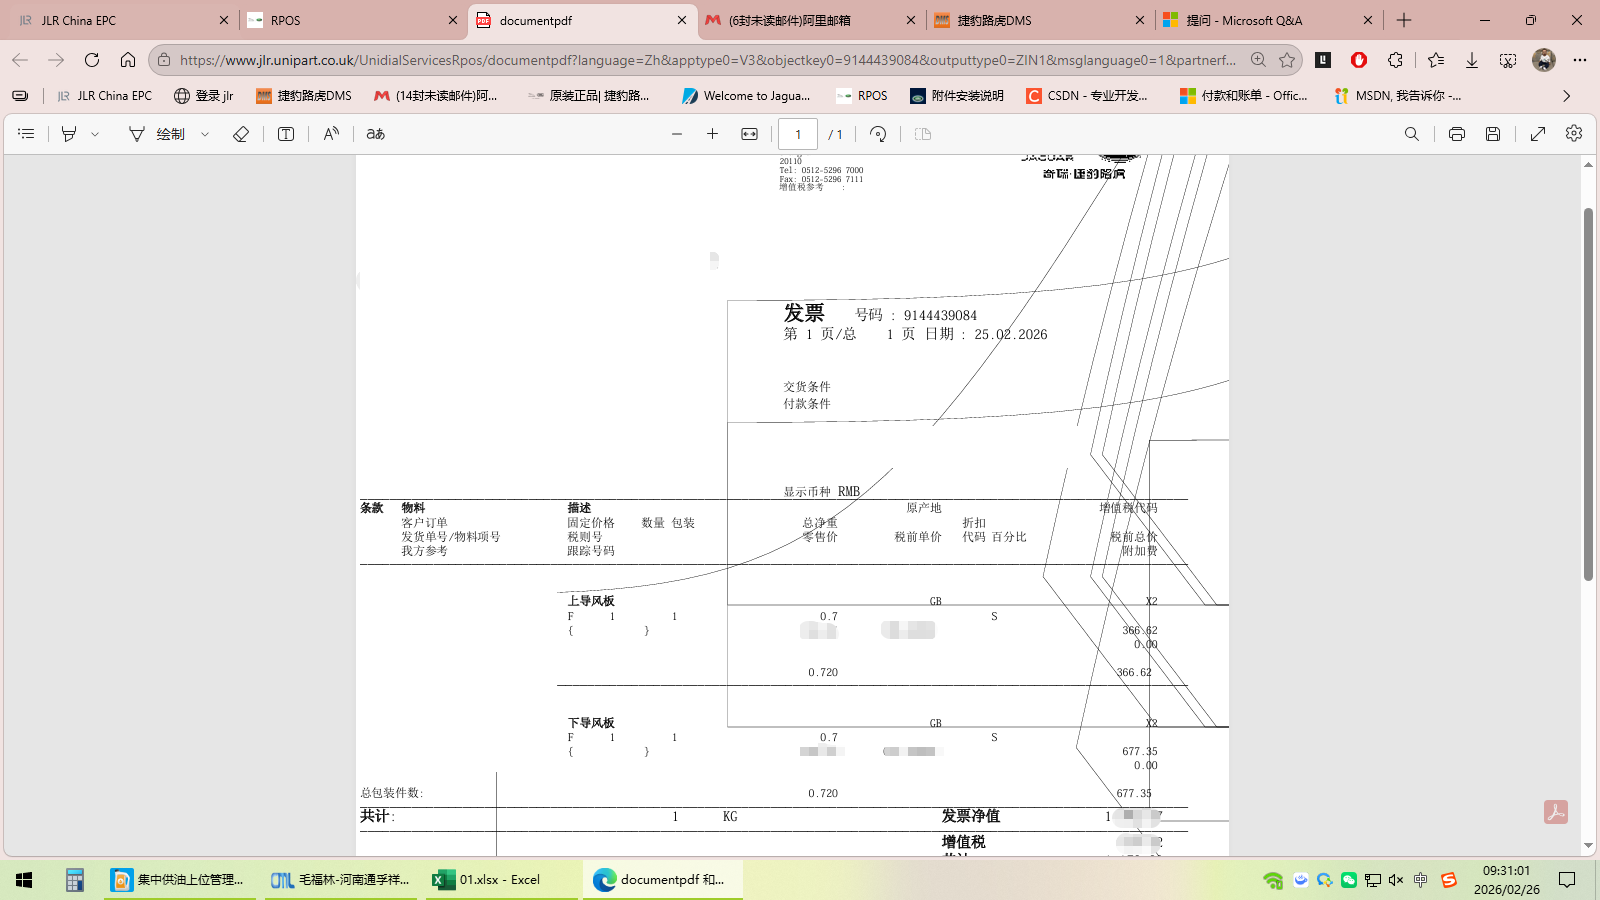
Task: Close the documentpdf tab
Action: 682,20
